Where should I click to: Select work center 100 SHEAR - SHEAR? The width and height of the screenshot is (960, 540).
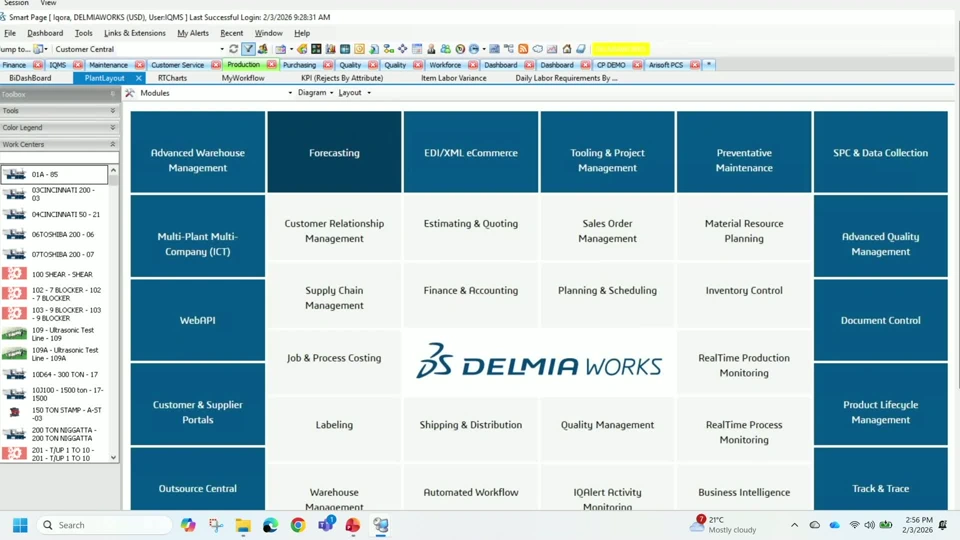click(x=54, y=274)
